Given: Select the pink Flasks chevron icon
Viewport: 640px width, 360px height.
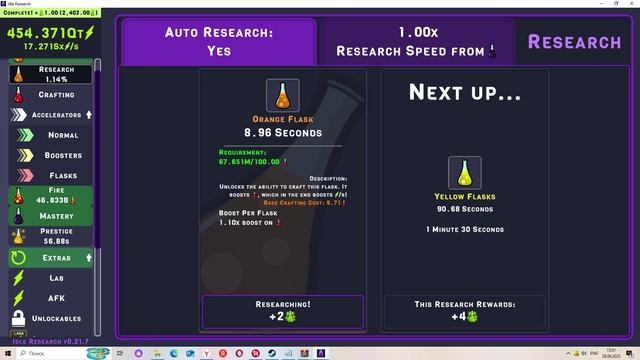Looking at the screenshot, I should click(x=25, y=176).
